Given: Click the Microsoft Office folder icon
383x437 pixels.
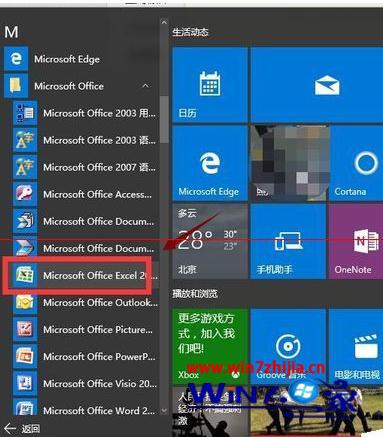Looking at the screenshot, I should tap(16, 86).
